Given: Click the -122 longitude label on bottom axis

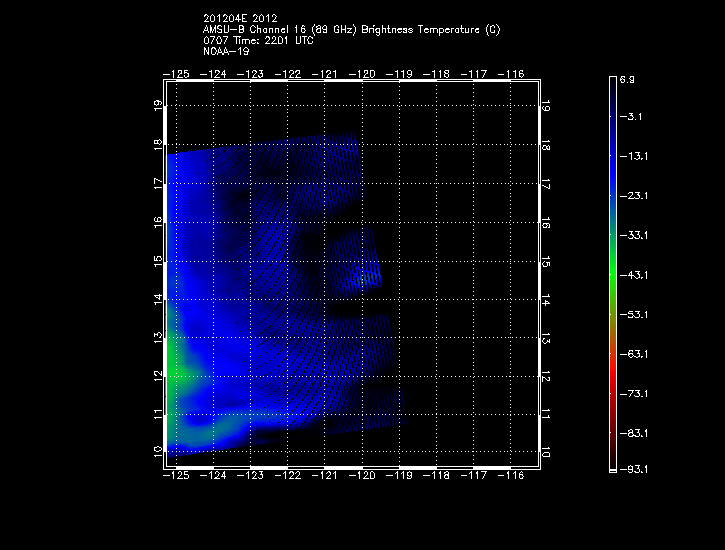Looking at the screenshot, I should pyautogui.click(x=288, y=475).
